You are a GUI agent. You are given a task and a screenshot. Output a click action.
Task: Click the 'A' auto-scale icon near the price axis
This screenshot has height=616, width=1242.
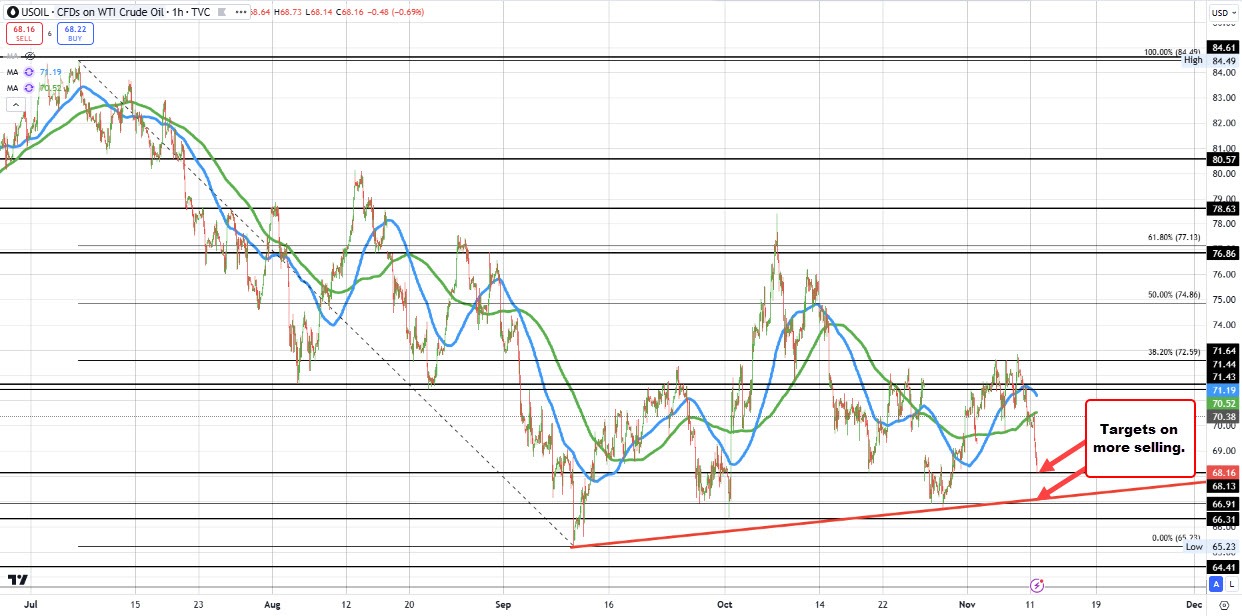point(1216,585)
